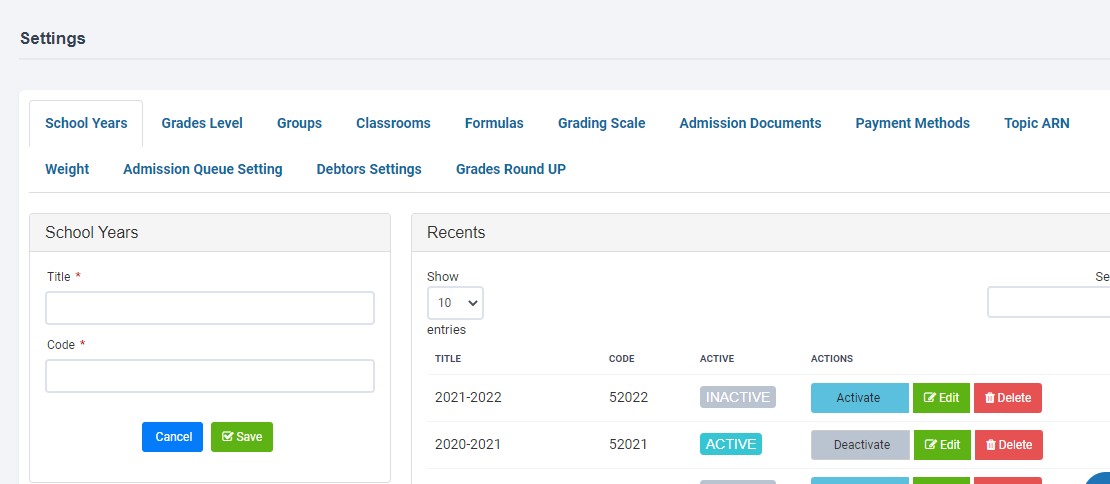
Task: Select the Formulas tab
Action: click(494, 123)
